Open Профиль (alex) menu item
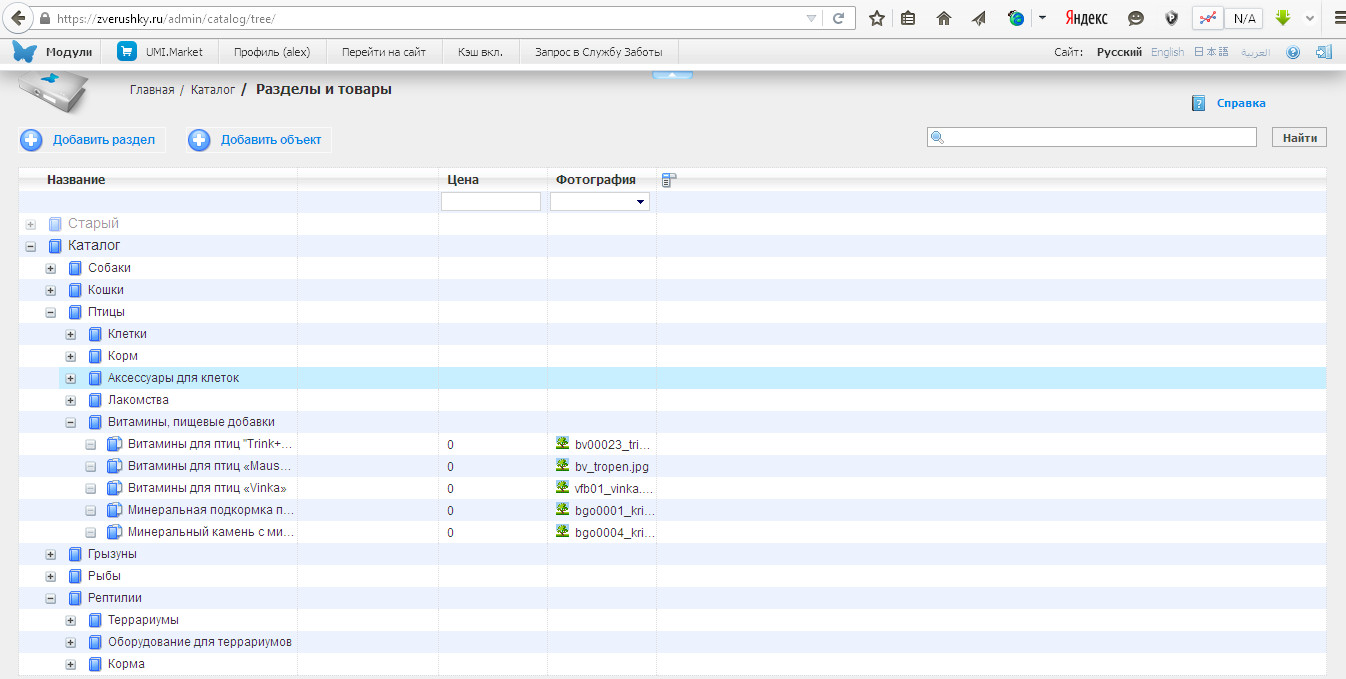Viewport: 1346px width, 679px height. point(272,52)
